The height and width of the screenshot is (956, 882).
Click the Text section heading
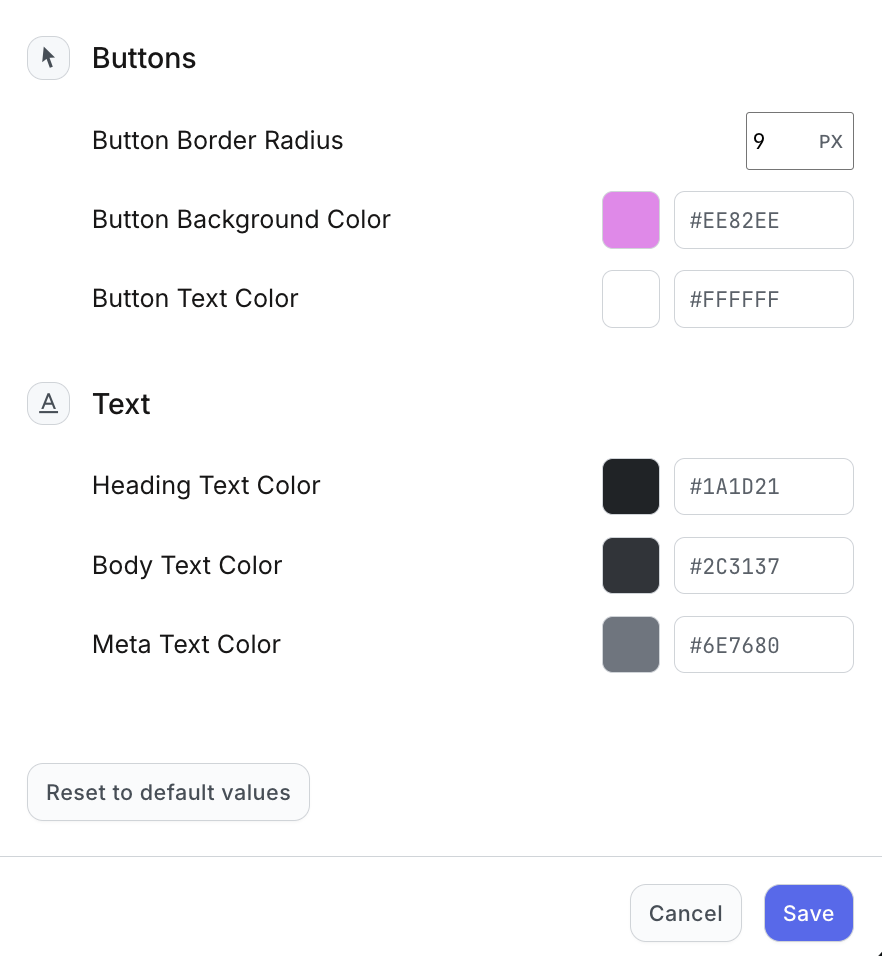(x=121, y=404)
